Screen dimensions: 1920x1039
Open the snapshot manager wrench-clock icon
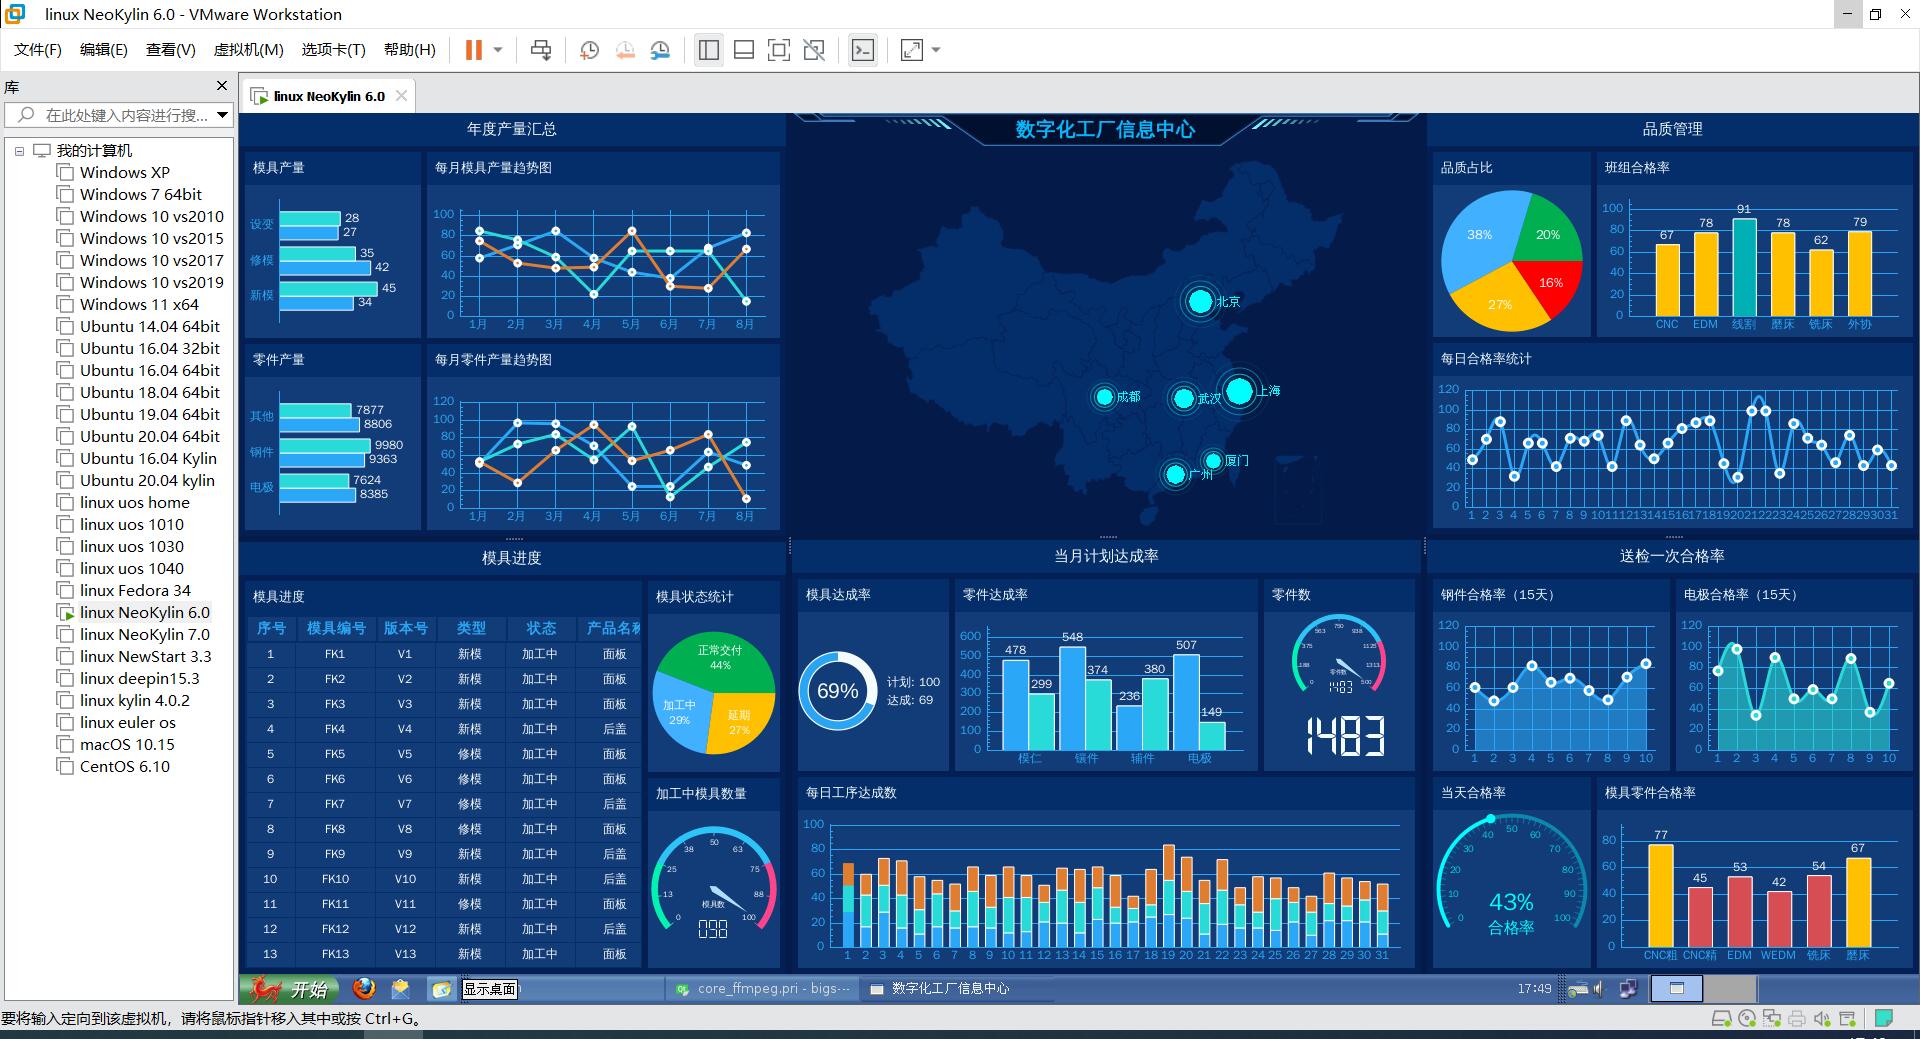click(660, 50)
